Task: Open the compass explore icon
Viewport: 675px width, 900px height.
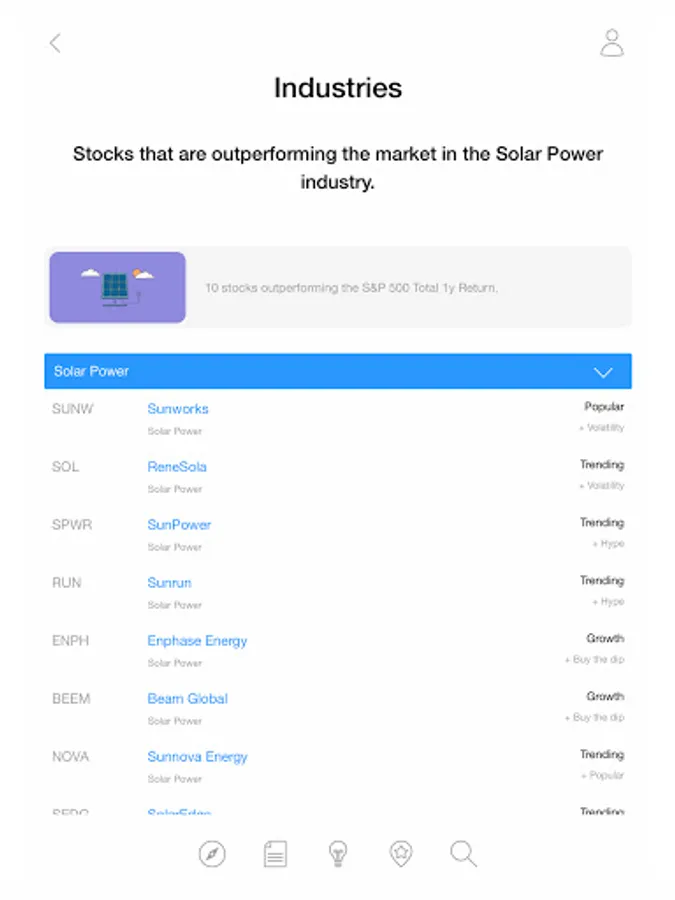Action: click(x=212, y=854)
